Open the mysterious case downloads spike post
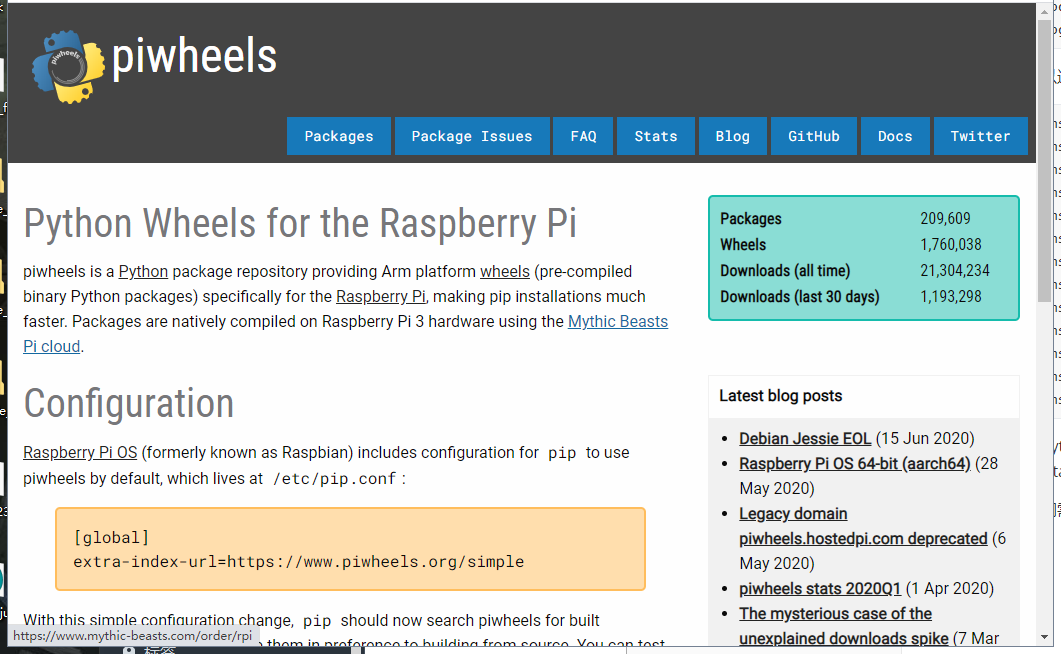The height and width of the screenshot is (654, 1061). 835,614
